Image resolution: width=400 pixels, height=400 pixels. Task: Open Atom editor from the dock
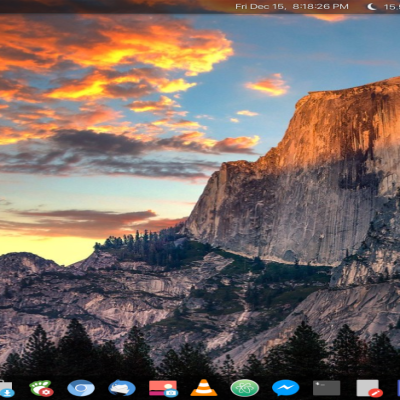[x=245, y=388]
